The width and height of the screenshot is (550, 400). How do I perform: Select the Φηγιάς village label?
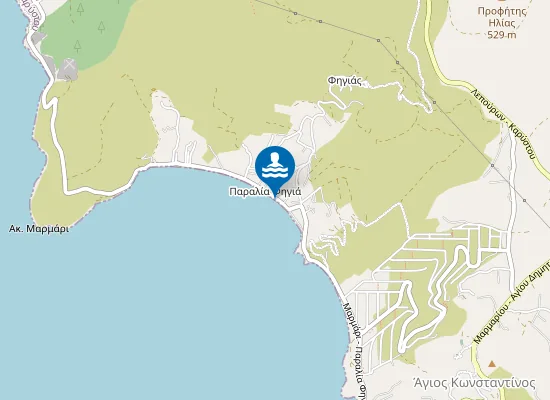345,81
